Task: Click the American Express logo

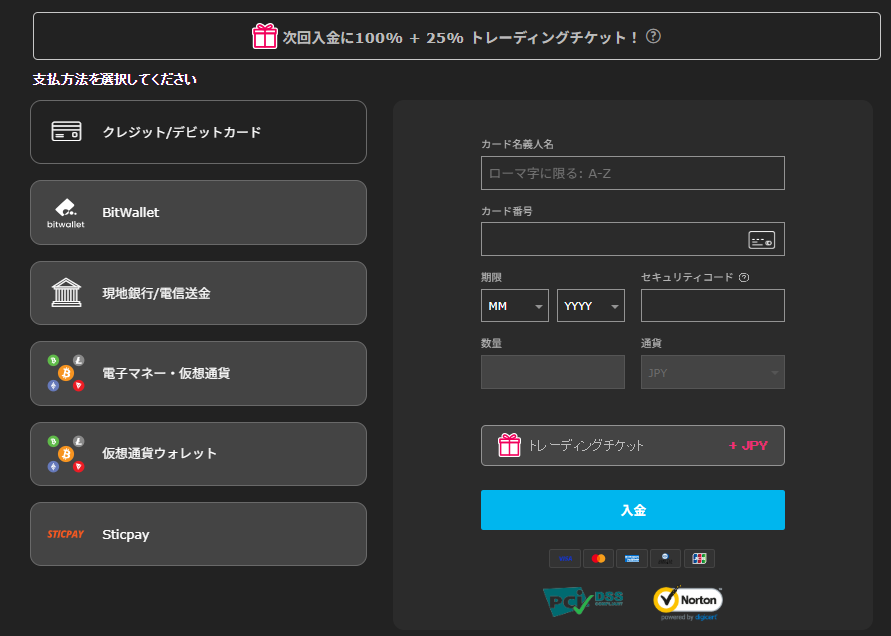Action: [631, 559]
